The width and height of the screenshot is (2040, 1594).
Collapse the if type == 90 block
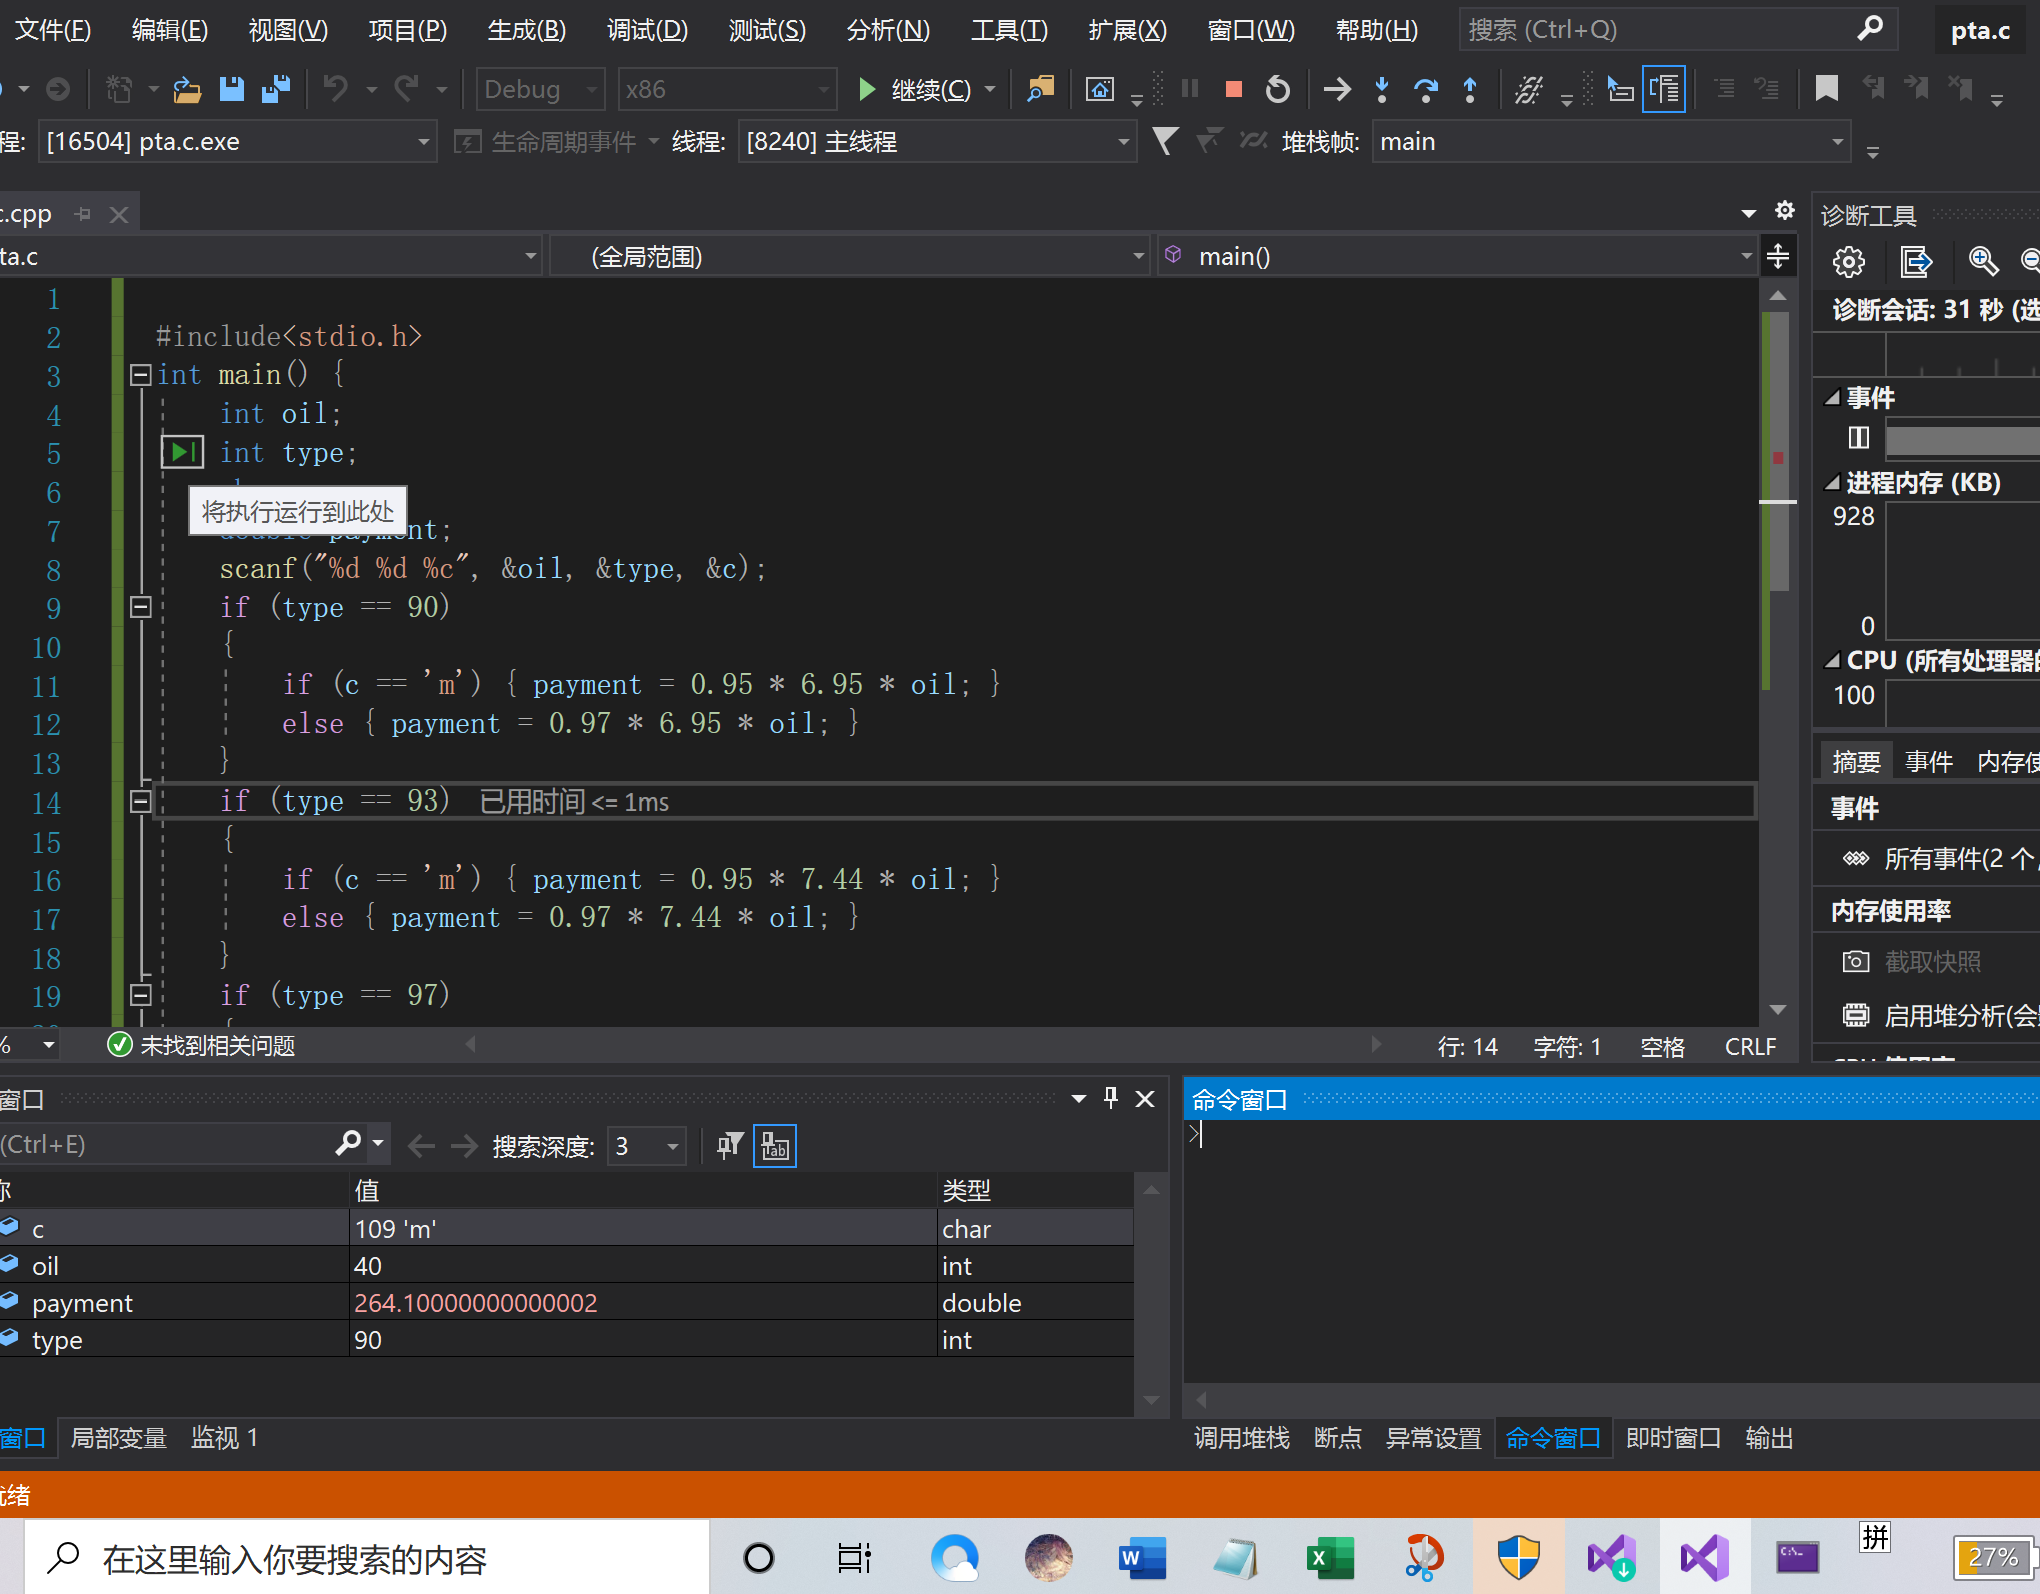(x=141, y=607)
